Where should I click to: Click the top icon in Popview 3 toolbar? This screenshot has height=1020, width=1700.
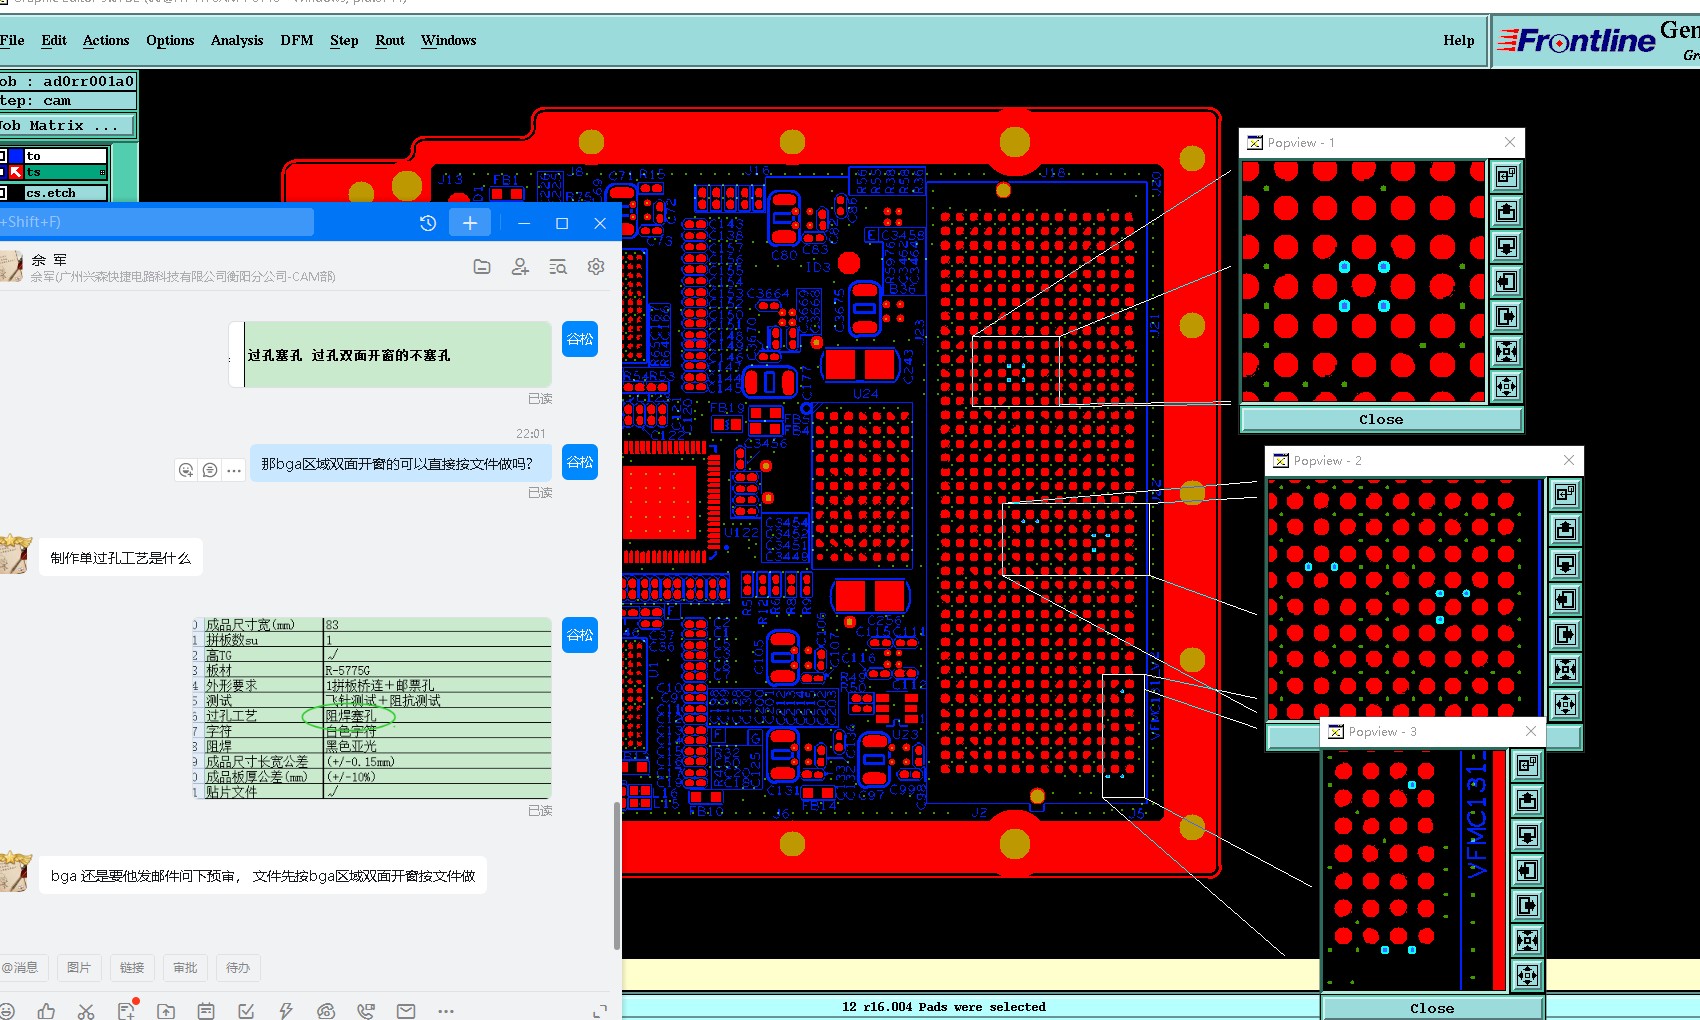[1527, 765]
